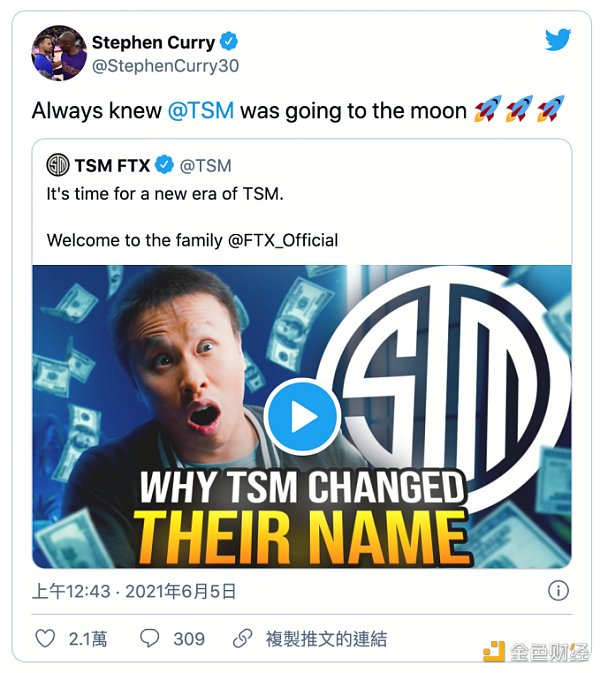Click the TSM FTX account name
The height and width of the screenshot is (673, 600).
point(112,165)
